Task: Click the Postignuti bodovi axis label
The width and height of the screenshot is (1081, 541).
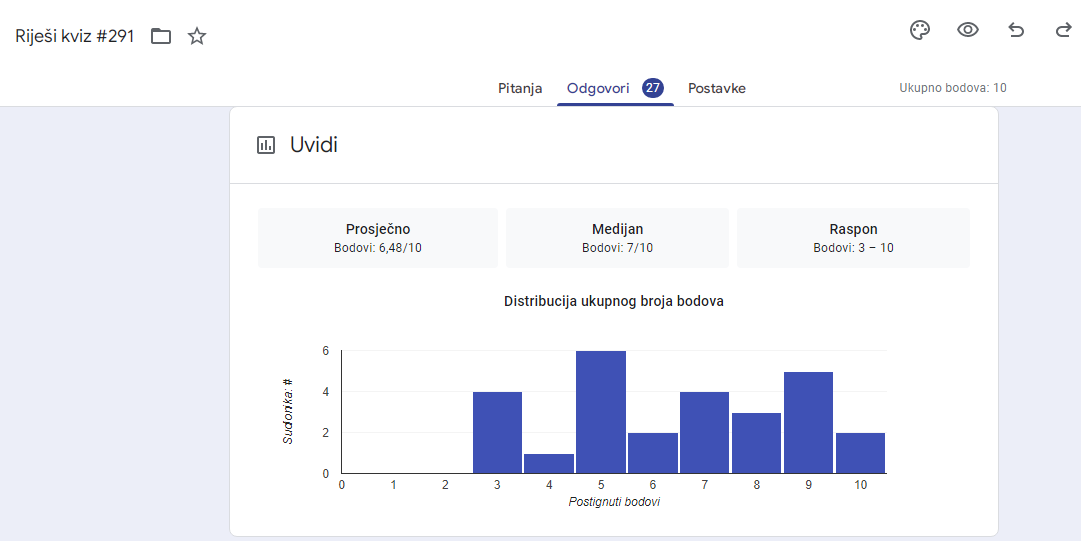Action: pos(614,502)
